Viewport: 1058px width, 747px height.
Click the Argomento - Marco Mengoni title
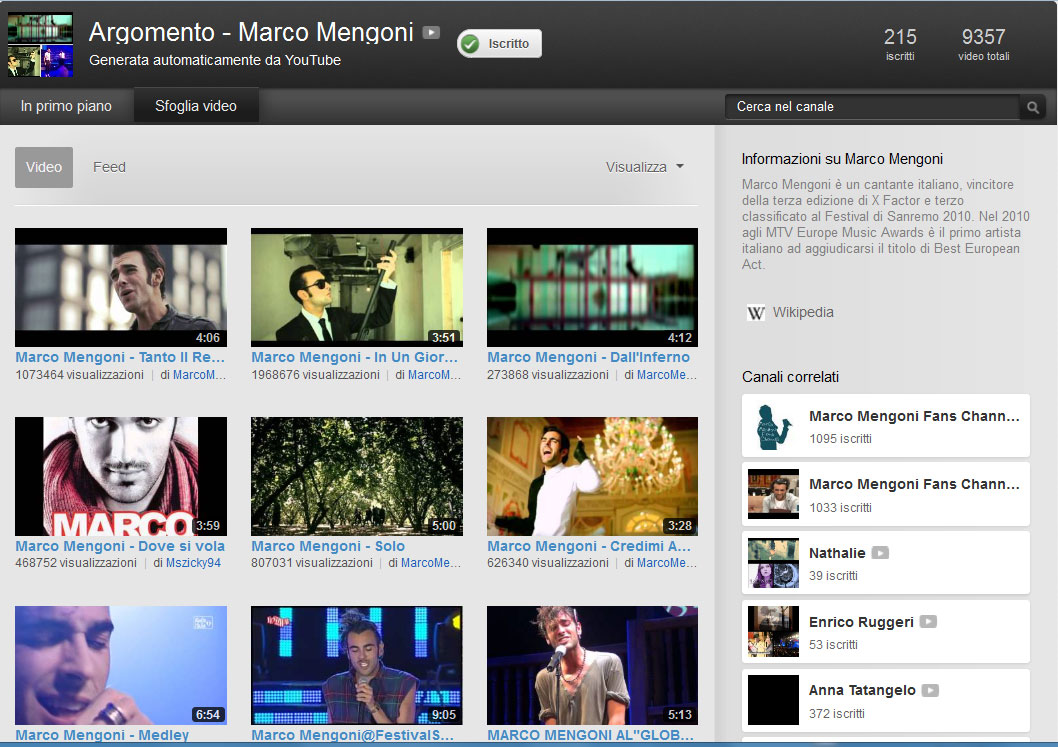(251, 32)
